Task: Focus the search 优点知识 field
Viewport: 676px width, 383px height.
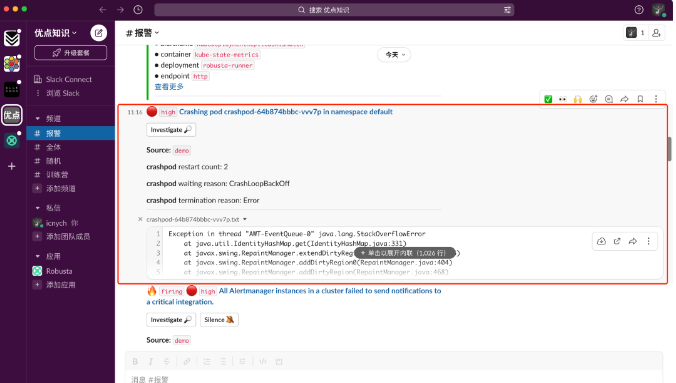Action: click(x=334, y=9)
